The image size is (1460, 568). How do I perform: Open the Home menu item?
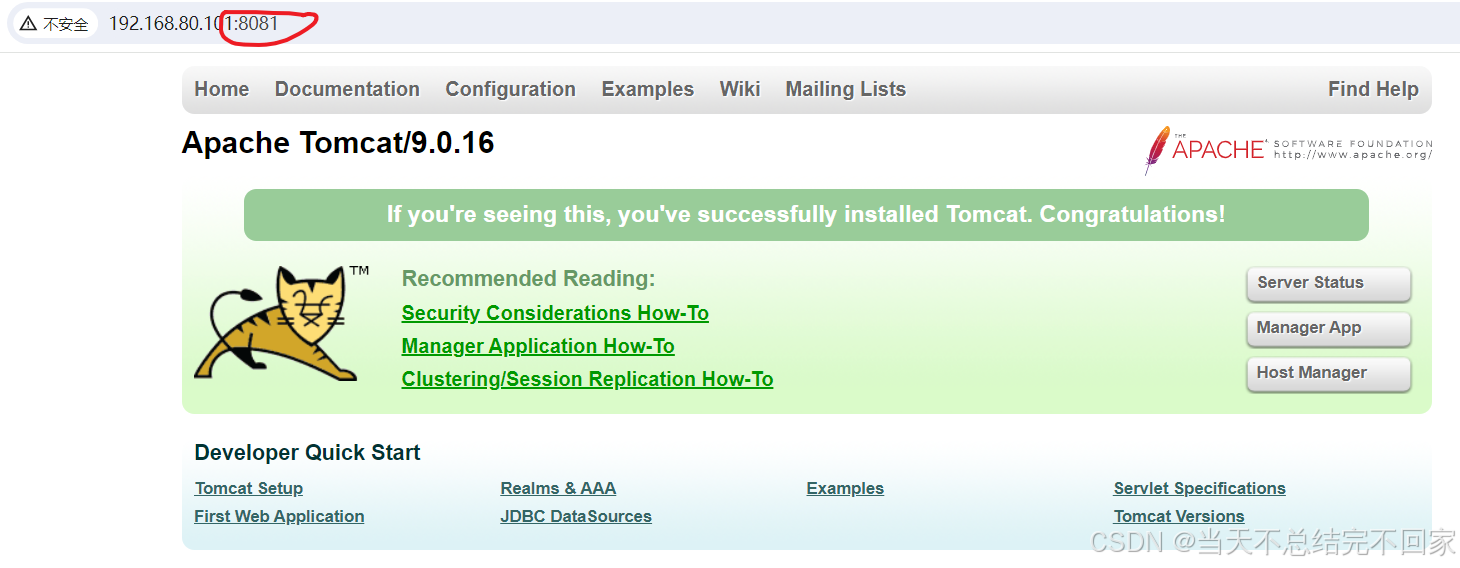221,89
